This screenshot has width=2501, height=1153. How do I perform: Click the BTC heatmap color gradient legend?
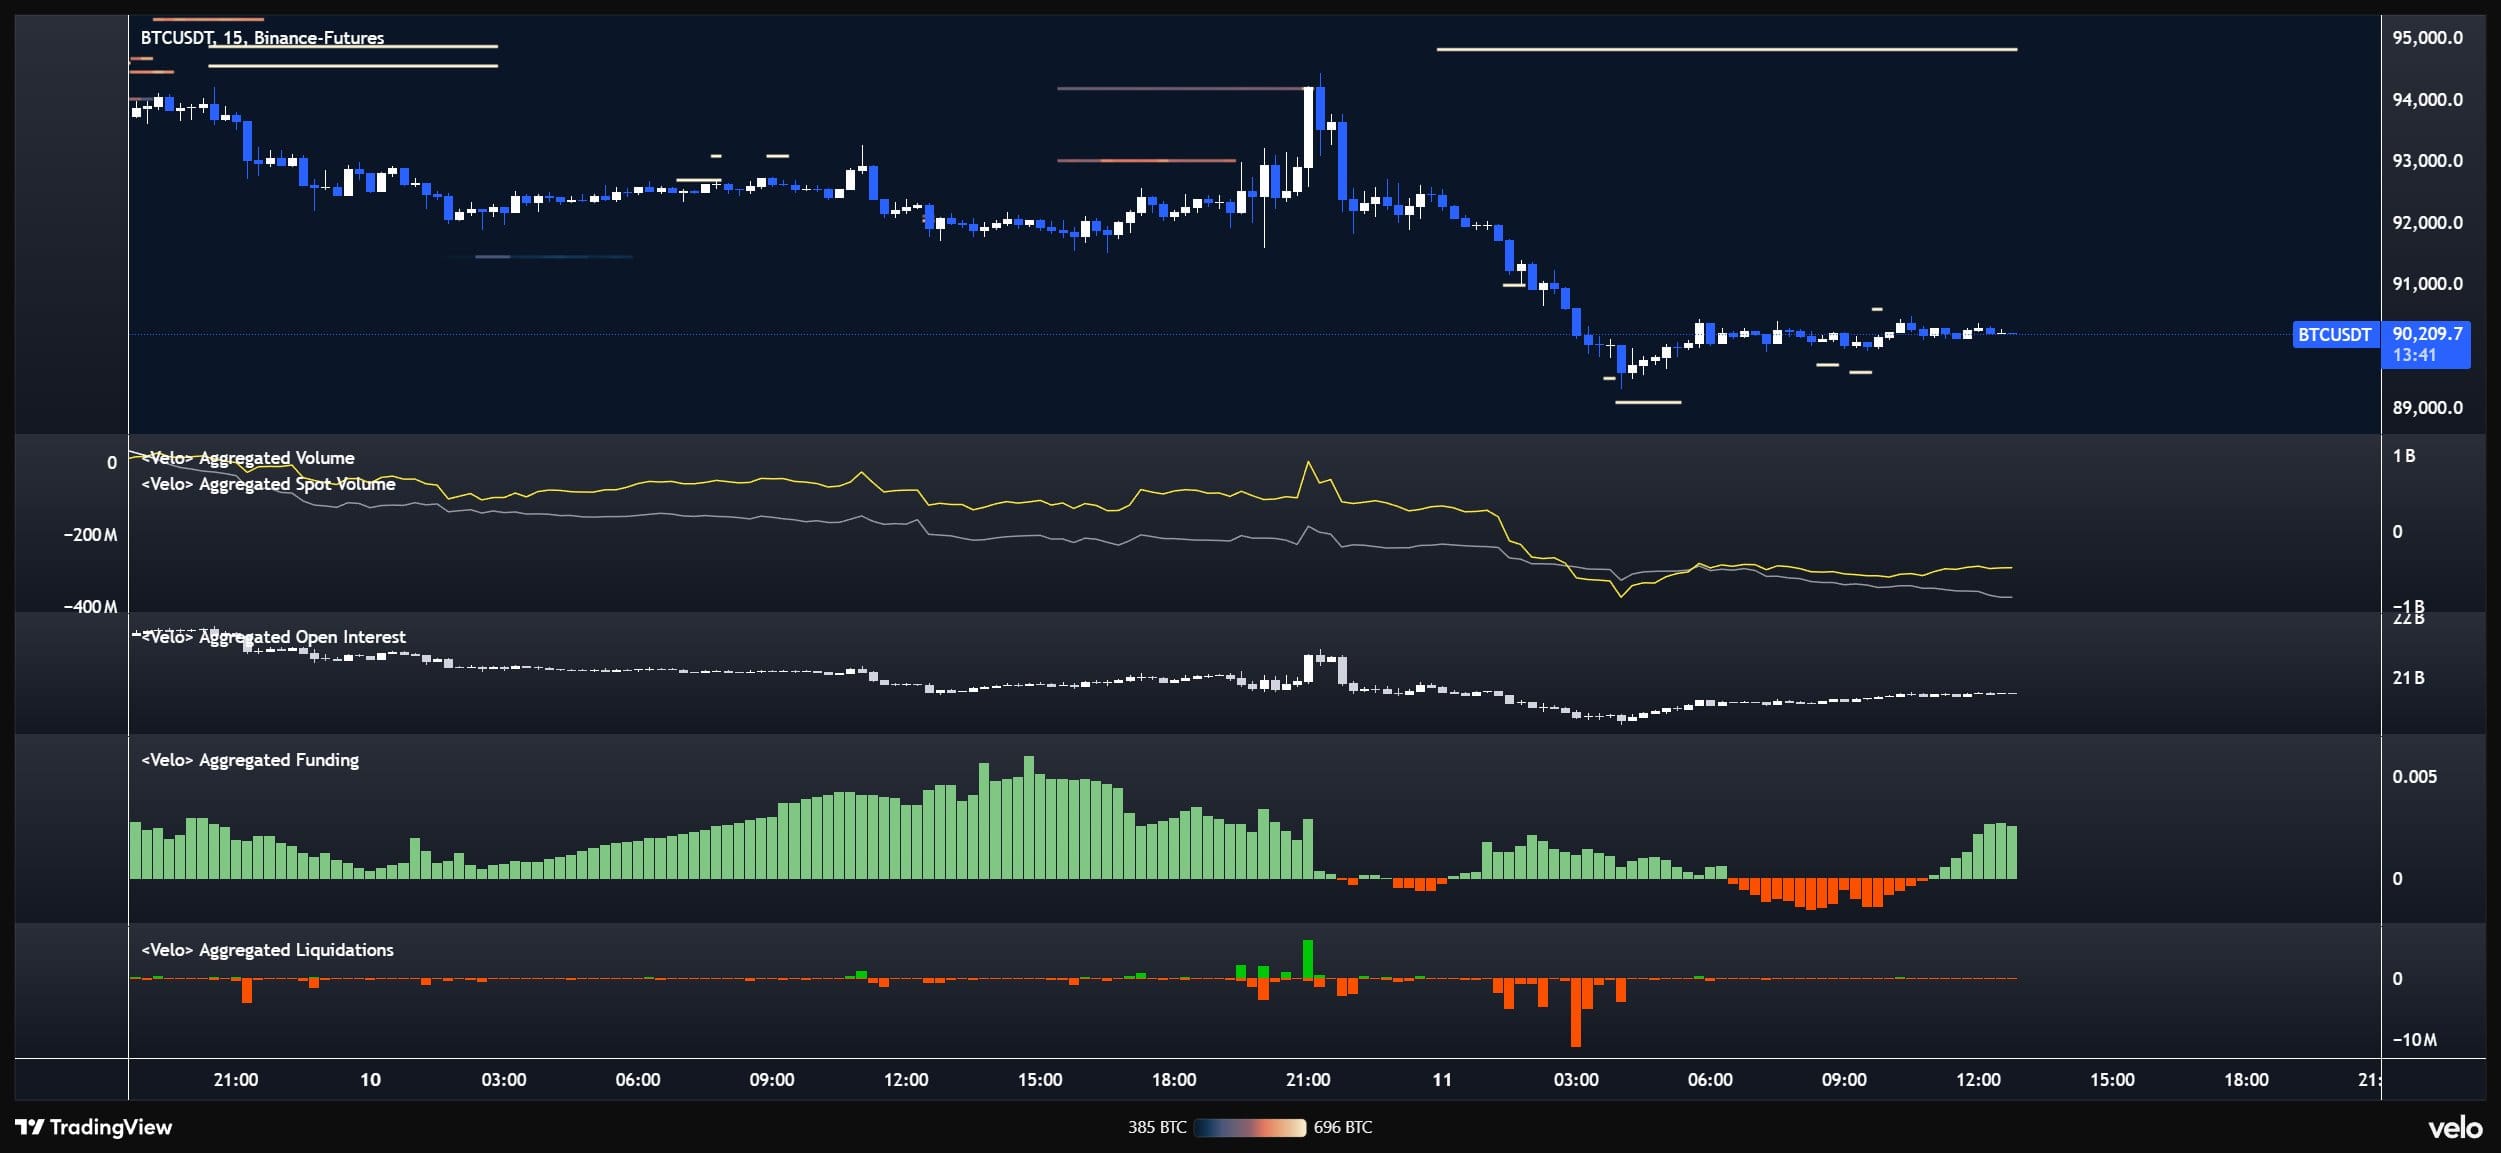point(1249,1128)
